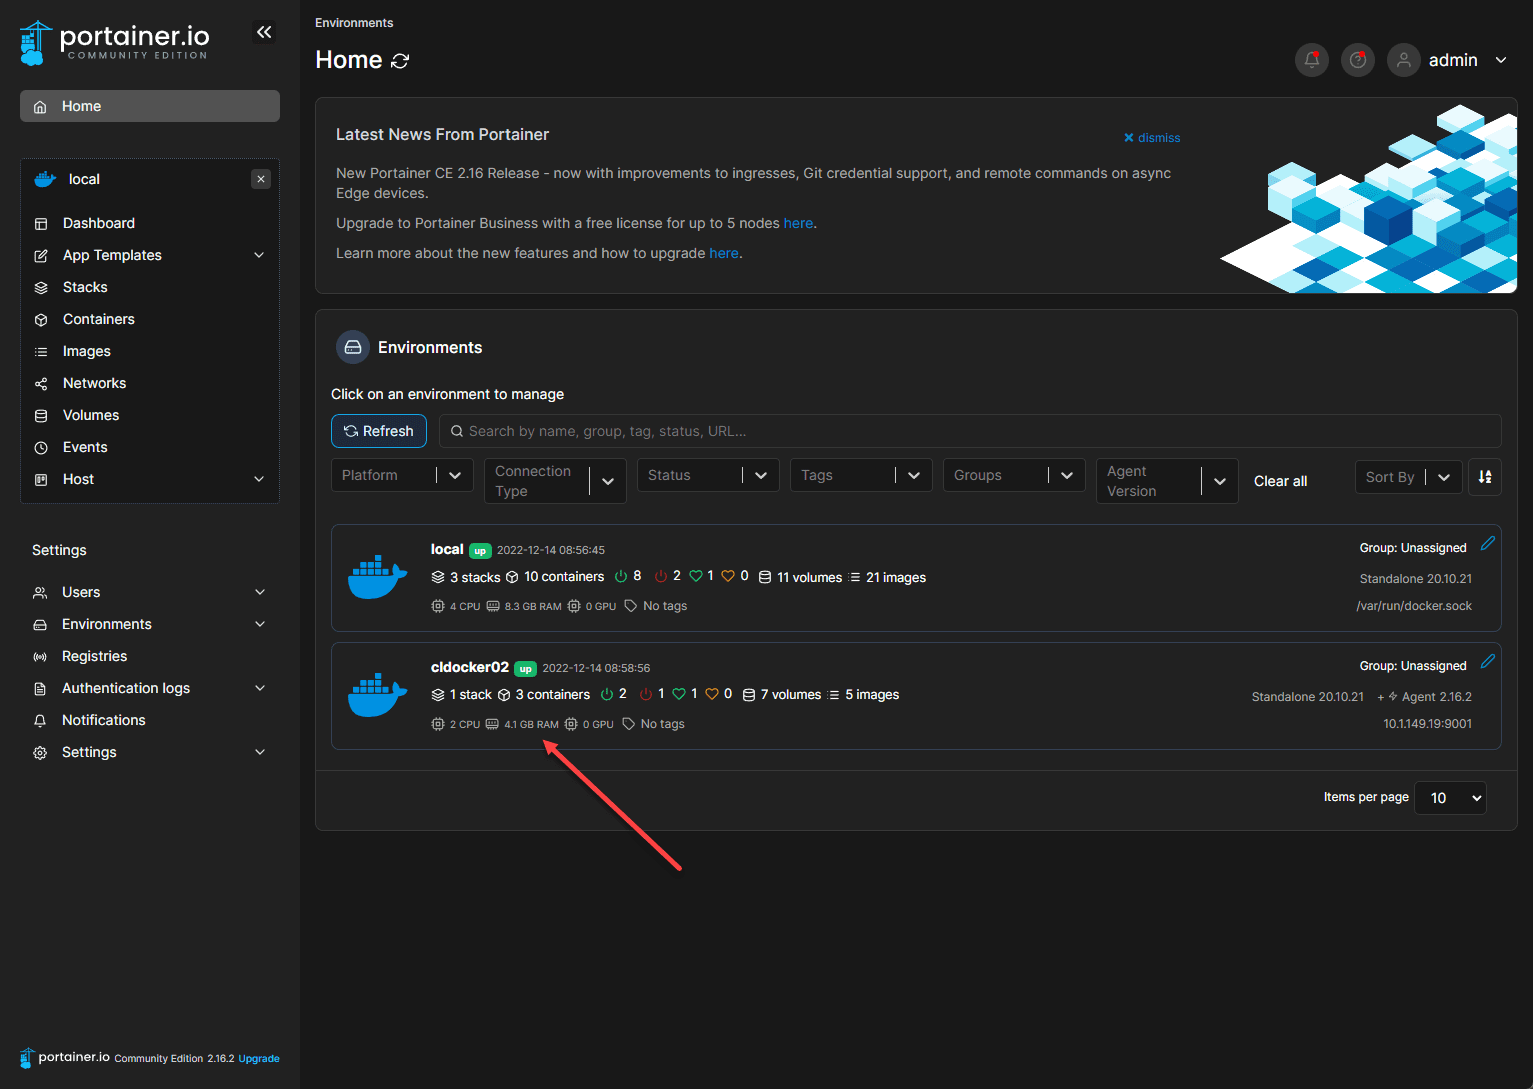Click the Registries radio icon in sidebar
The height and width of the screenshot is (1089, 1533).
[40, 656]
